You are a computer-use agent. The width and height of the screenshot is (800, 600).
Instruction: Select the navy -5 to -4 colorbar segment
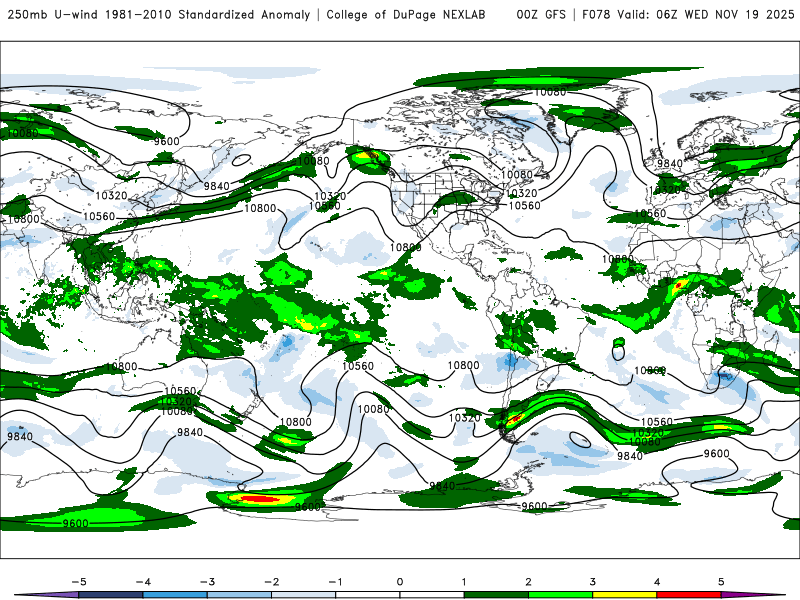pos(111,595)
